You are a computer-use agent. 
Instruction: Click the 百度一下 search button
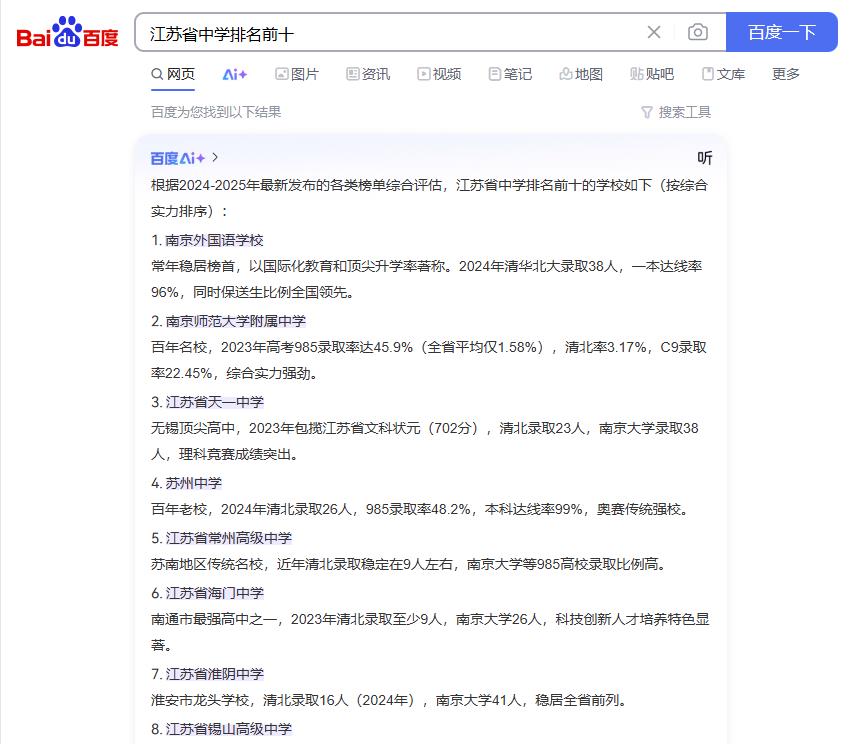(x=782, y=32)
